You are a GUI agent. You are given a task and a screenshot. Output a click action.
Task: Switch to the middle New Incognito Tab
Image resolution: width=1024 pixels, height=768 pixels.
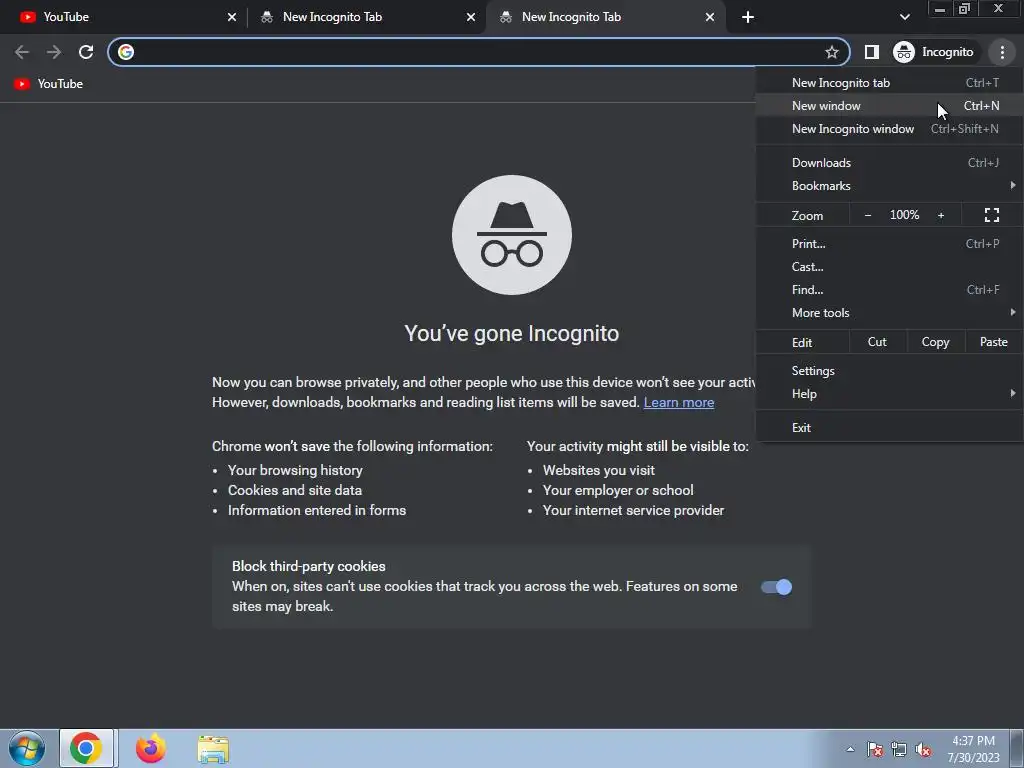click(x=366, y=17)
